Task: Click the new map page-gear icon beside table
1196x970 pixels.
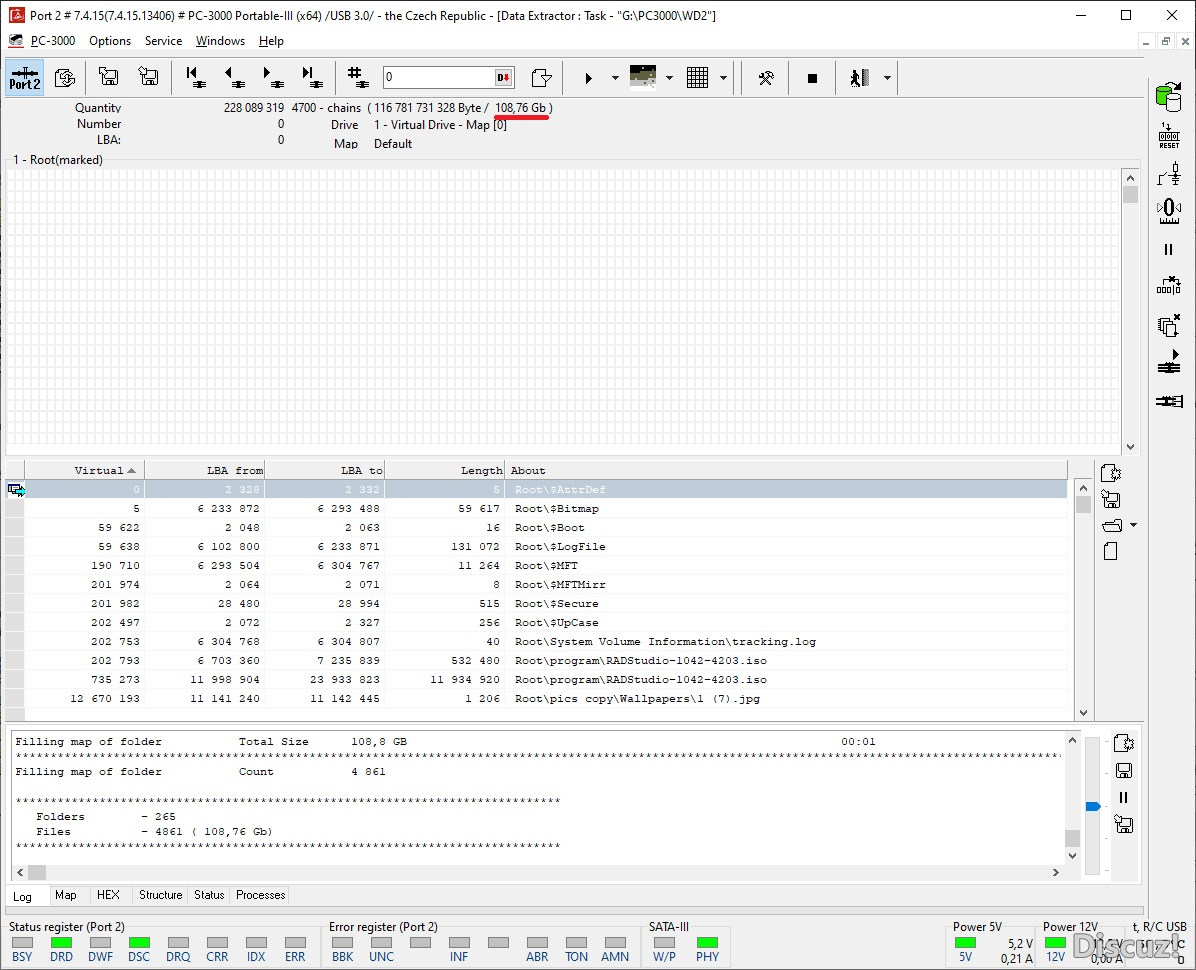Action: click(1111, 474)
